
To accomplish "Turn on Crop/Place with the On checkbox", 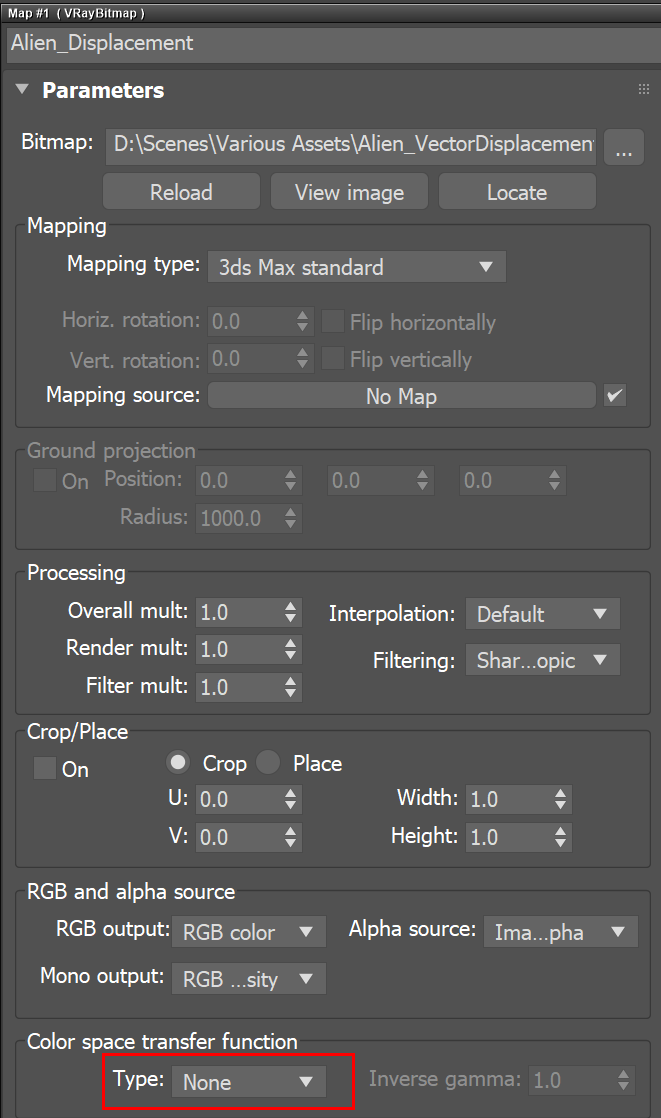I will coord(43,768).
